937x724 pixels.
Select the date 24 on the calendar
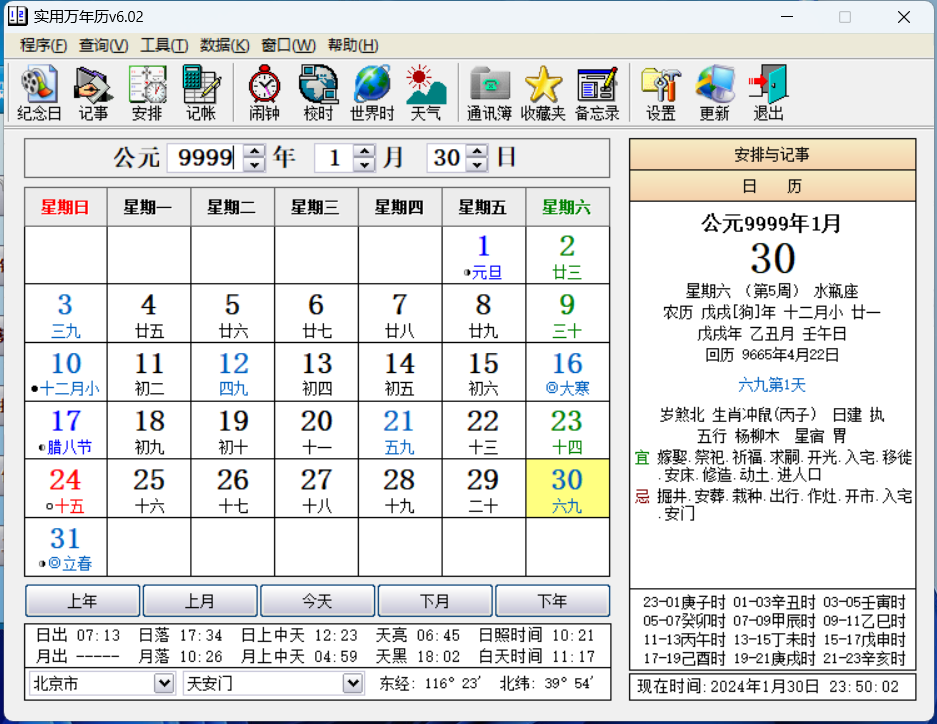pyautogui.click(x=66, y=487)
